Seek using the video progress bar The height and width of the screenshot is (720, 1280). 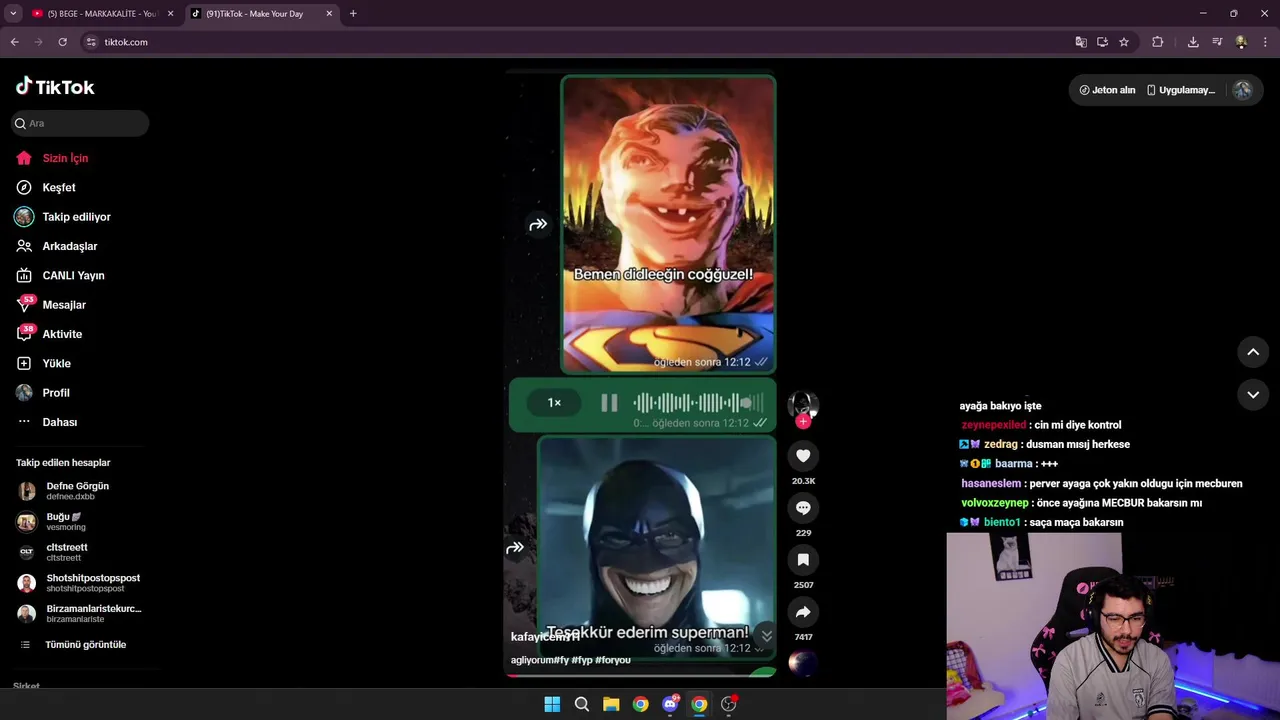(641, 675)
